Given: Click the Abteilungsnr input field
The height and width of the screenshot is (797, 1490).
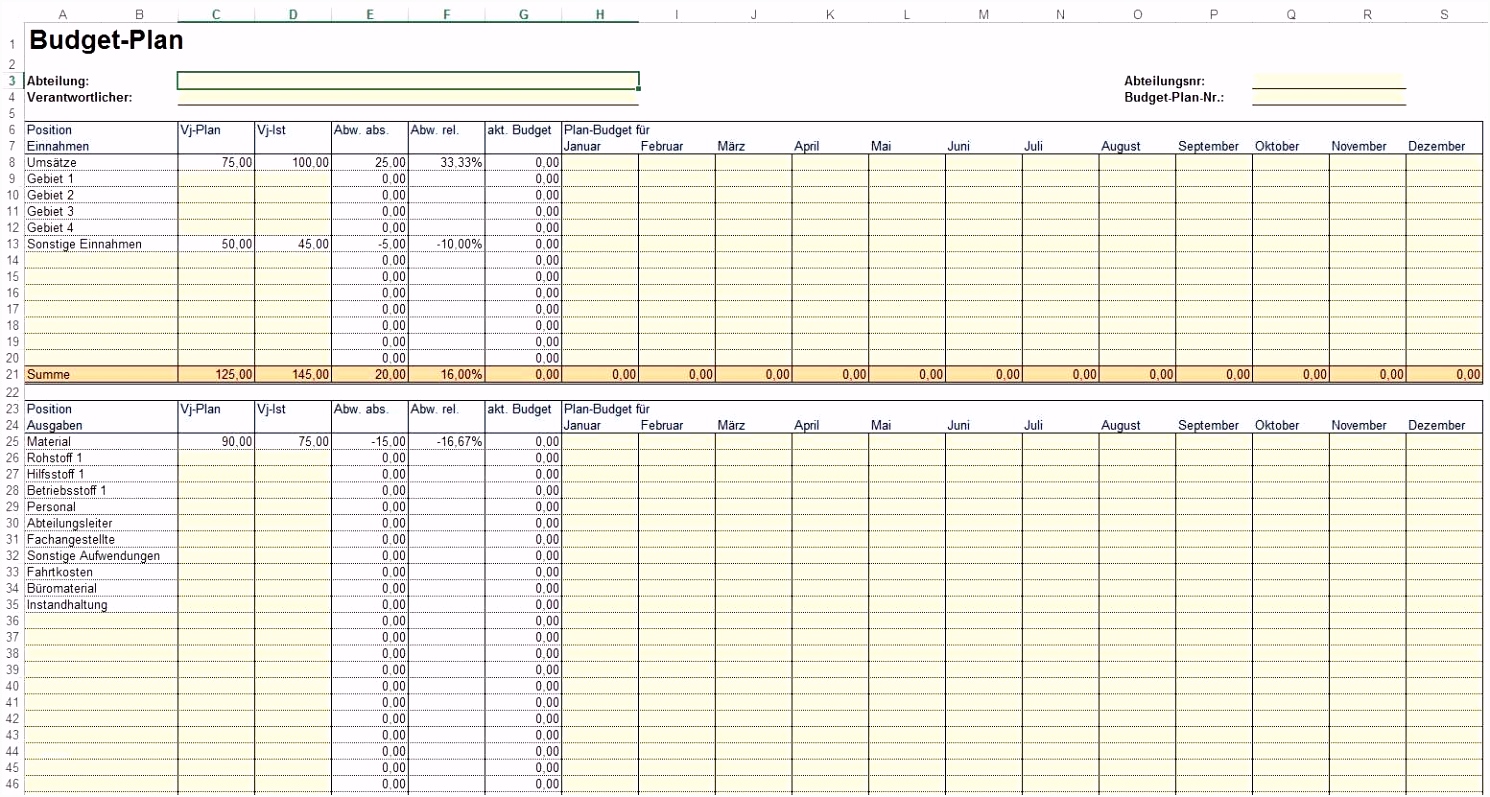Looking at the screenshot, I should pyautogui.click(x=1329, y=81).
